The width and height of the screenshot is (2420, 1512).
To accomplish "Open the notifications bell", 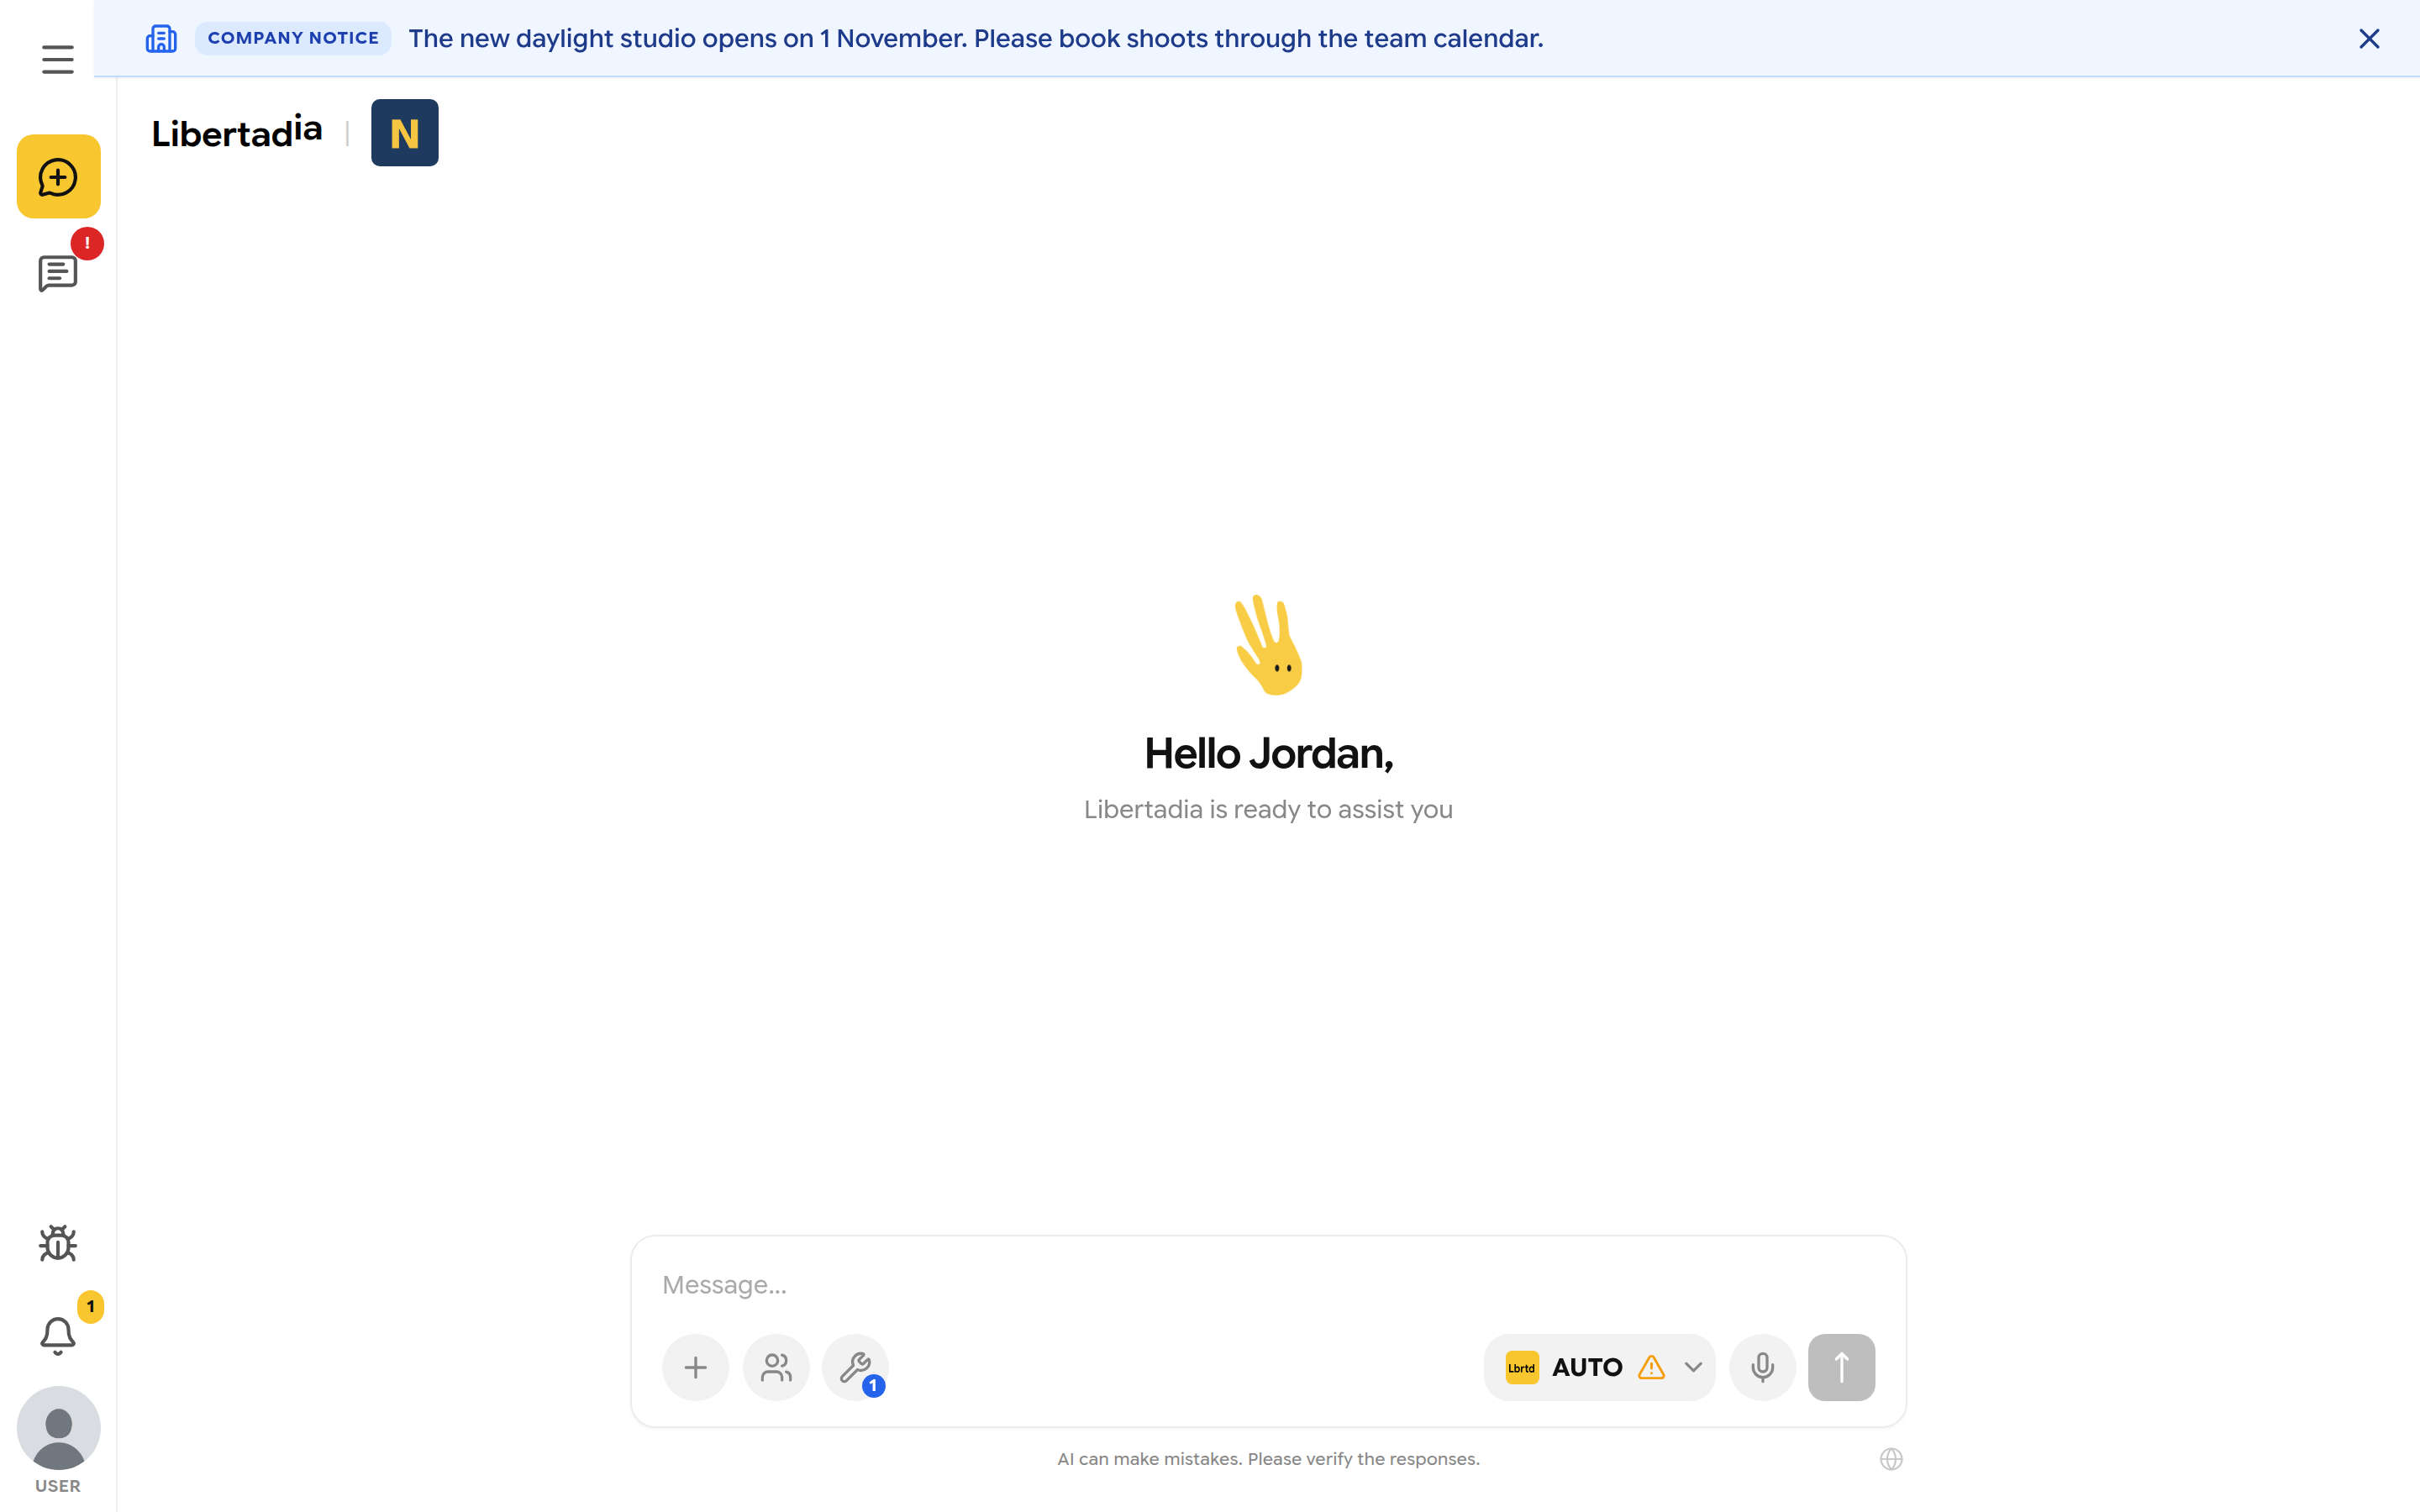I will tap(58, 1335).
